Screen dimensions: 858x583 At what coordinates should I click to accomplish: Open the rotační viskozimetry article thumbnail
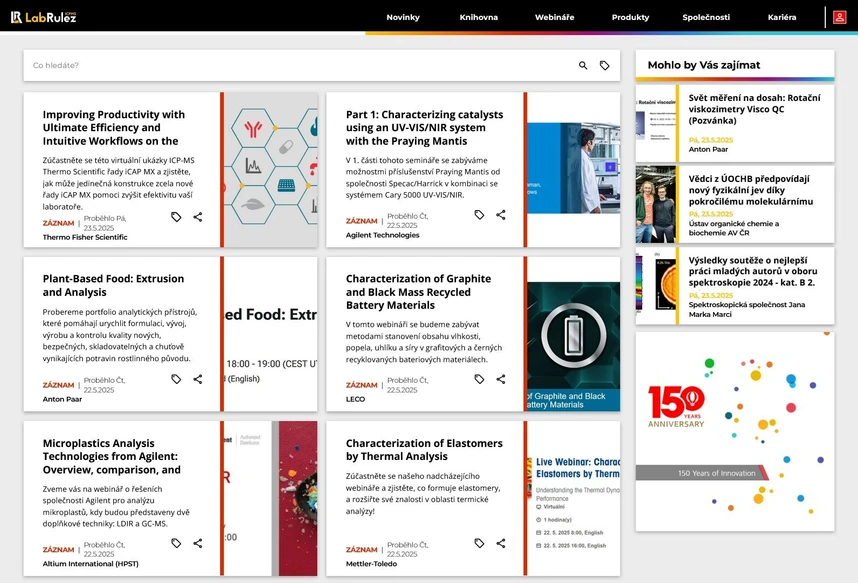click(656, 123)
